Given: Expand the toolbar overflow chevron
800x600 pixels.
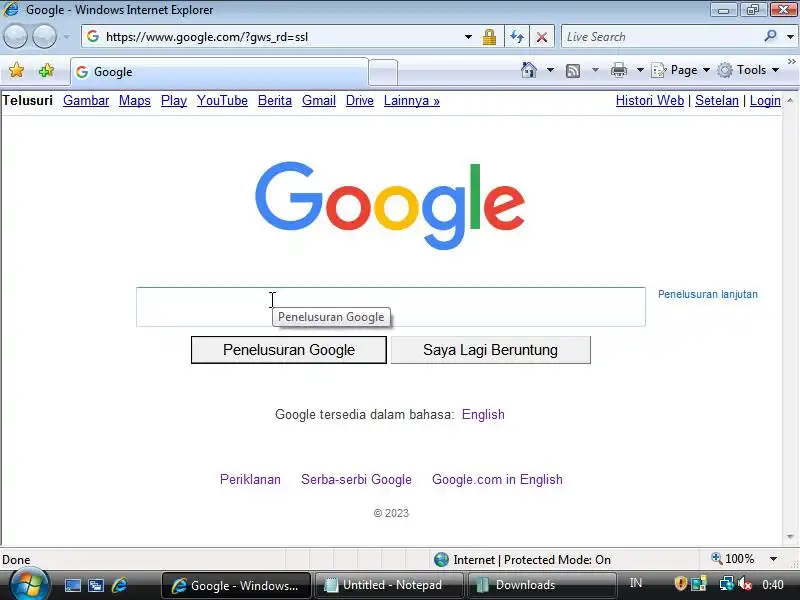Looking at the screenshot, I should [x=792, y=61].
